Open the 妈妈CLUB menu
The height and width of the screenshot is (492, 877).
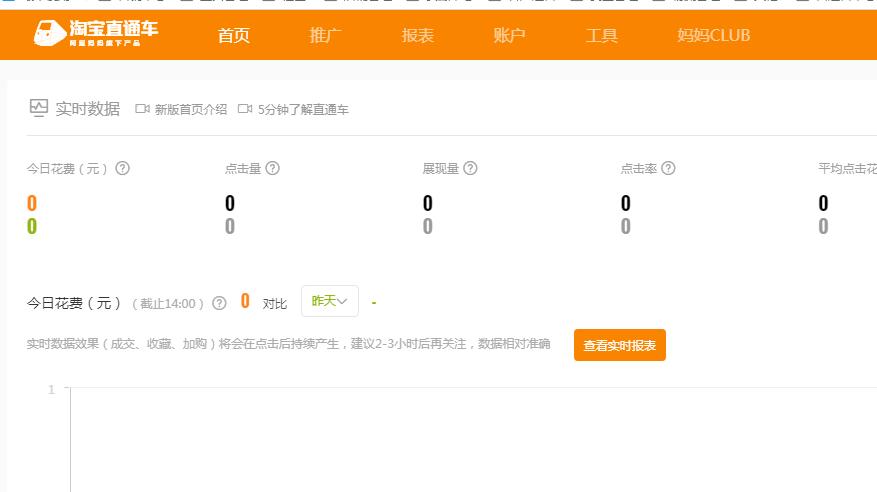[713, 36]
